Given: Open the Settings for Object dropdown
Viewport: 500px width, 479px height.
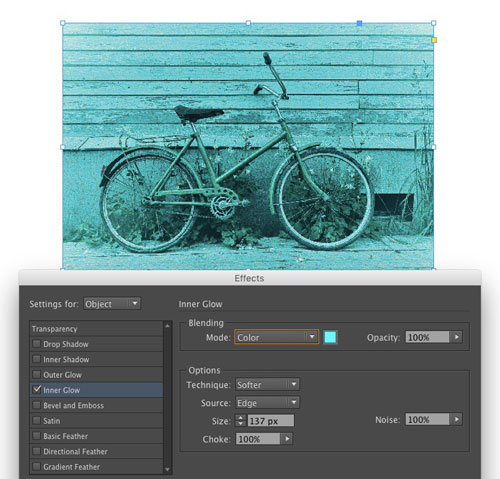Looking at the screenshot, I should [x=112, y=304].
